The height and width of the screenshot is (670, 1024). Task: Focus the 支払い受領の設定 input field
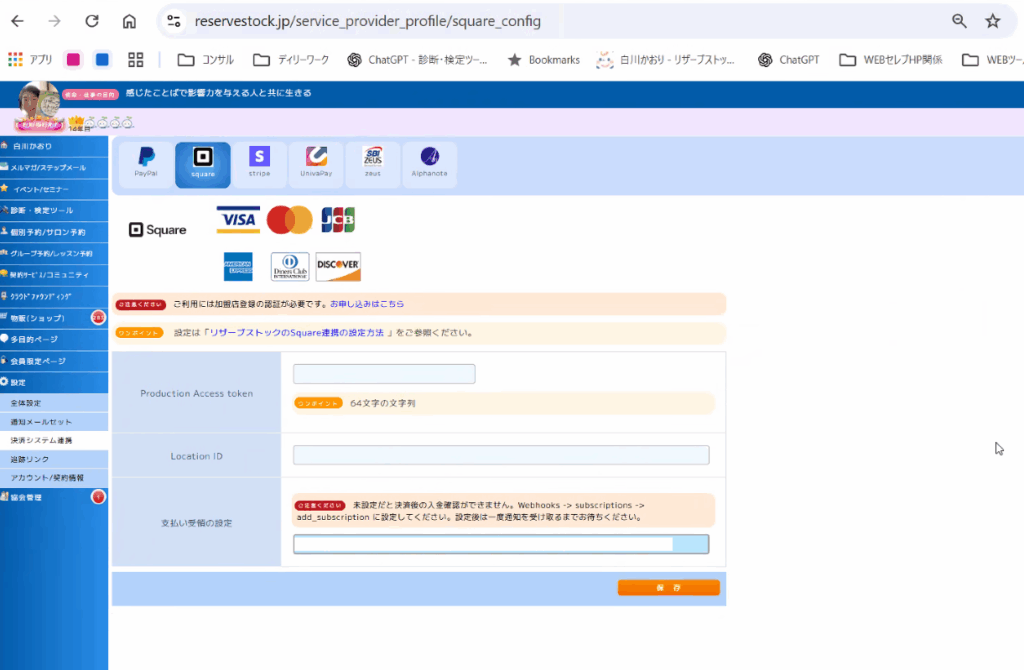point(501,544)
